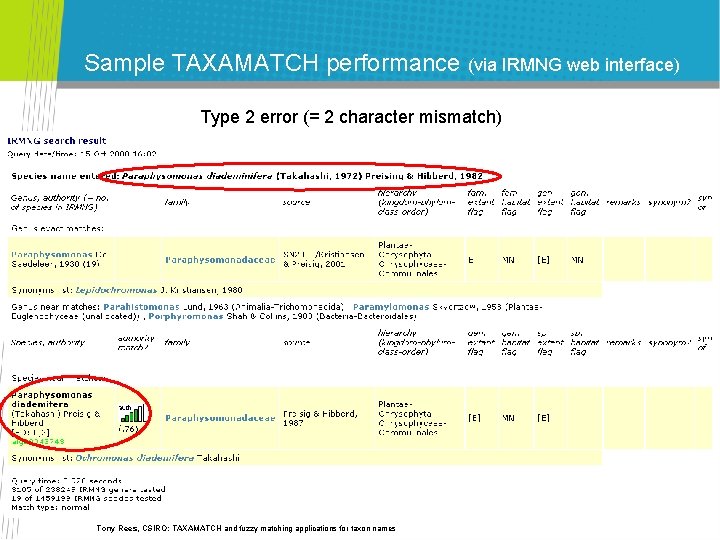Click the 'IRMNG genera tested' count line
Screen dimensions: 720x540
[88, 489]
